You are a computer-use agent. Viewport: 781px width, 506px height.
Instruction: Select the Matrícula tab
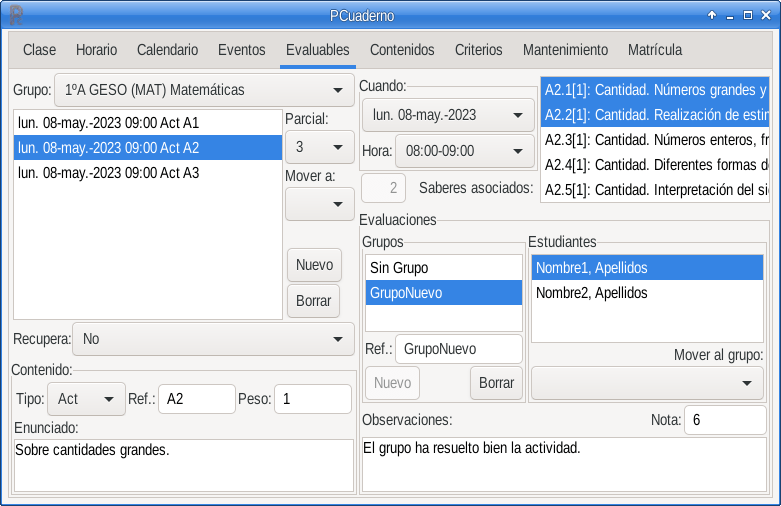tap(655, 50)
